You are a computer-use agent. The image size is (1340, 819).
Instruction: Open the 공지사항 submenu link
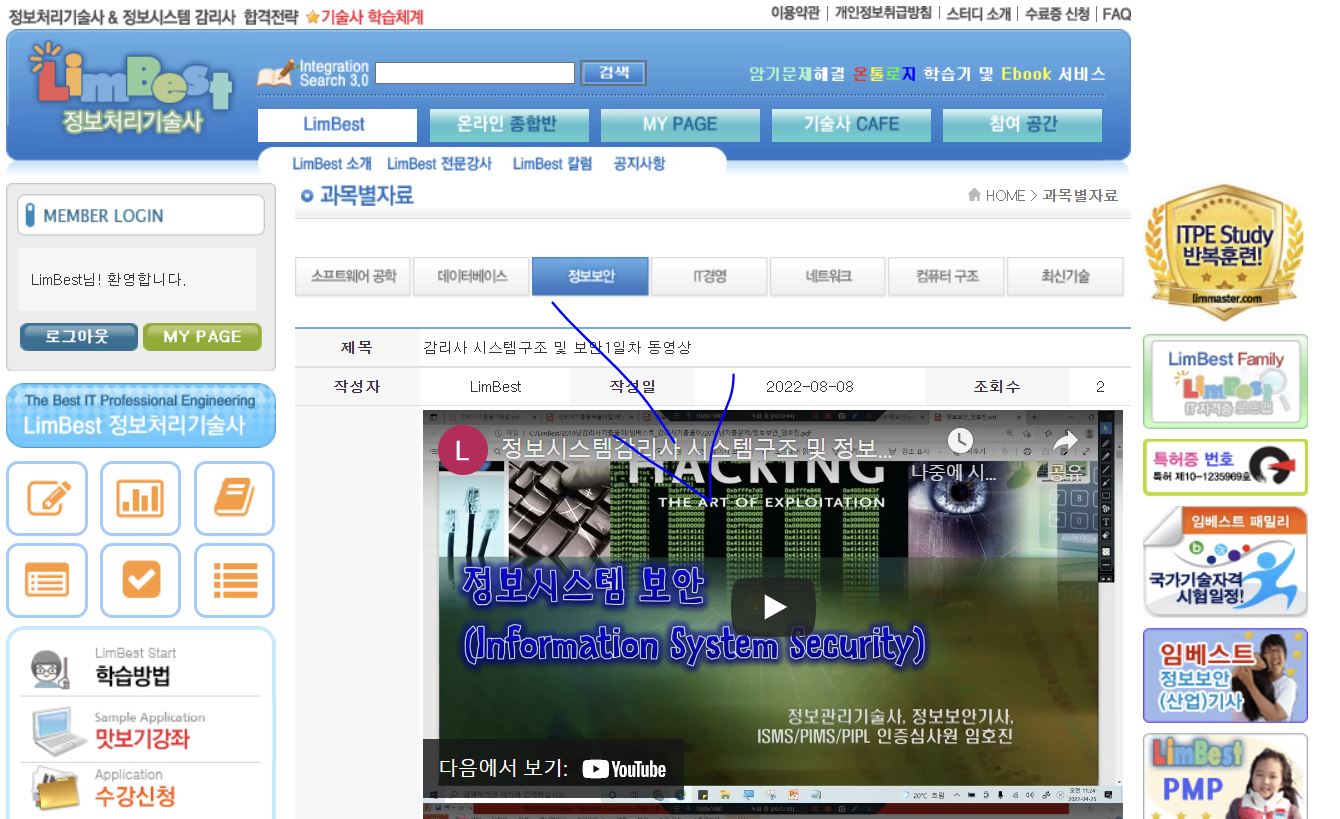pyautogui.click(x=639, y=164)
